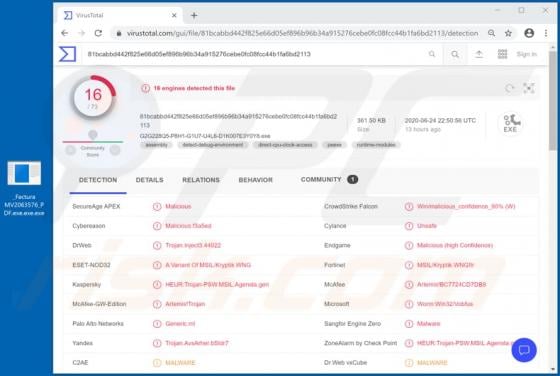The width and height of the screenshot is (560, 376).
Task: Click ESET-NOD32 Kryptik result text
Action: point(208,265)
